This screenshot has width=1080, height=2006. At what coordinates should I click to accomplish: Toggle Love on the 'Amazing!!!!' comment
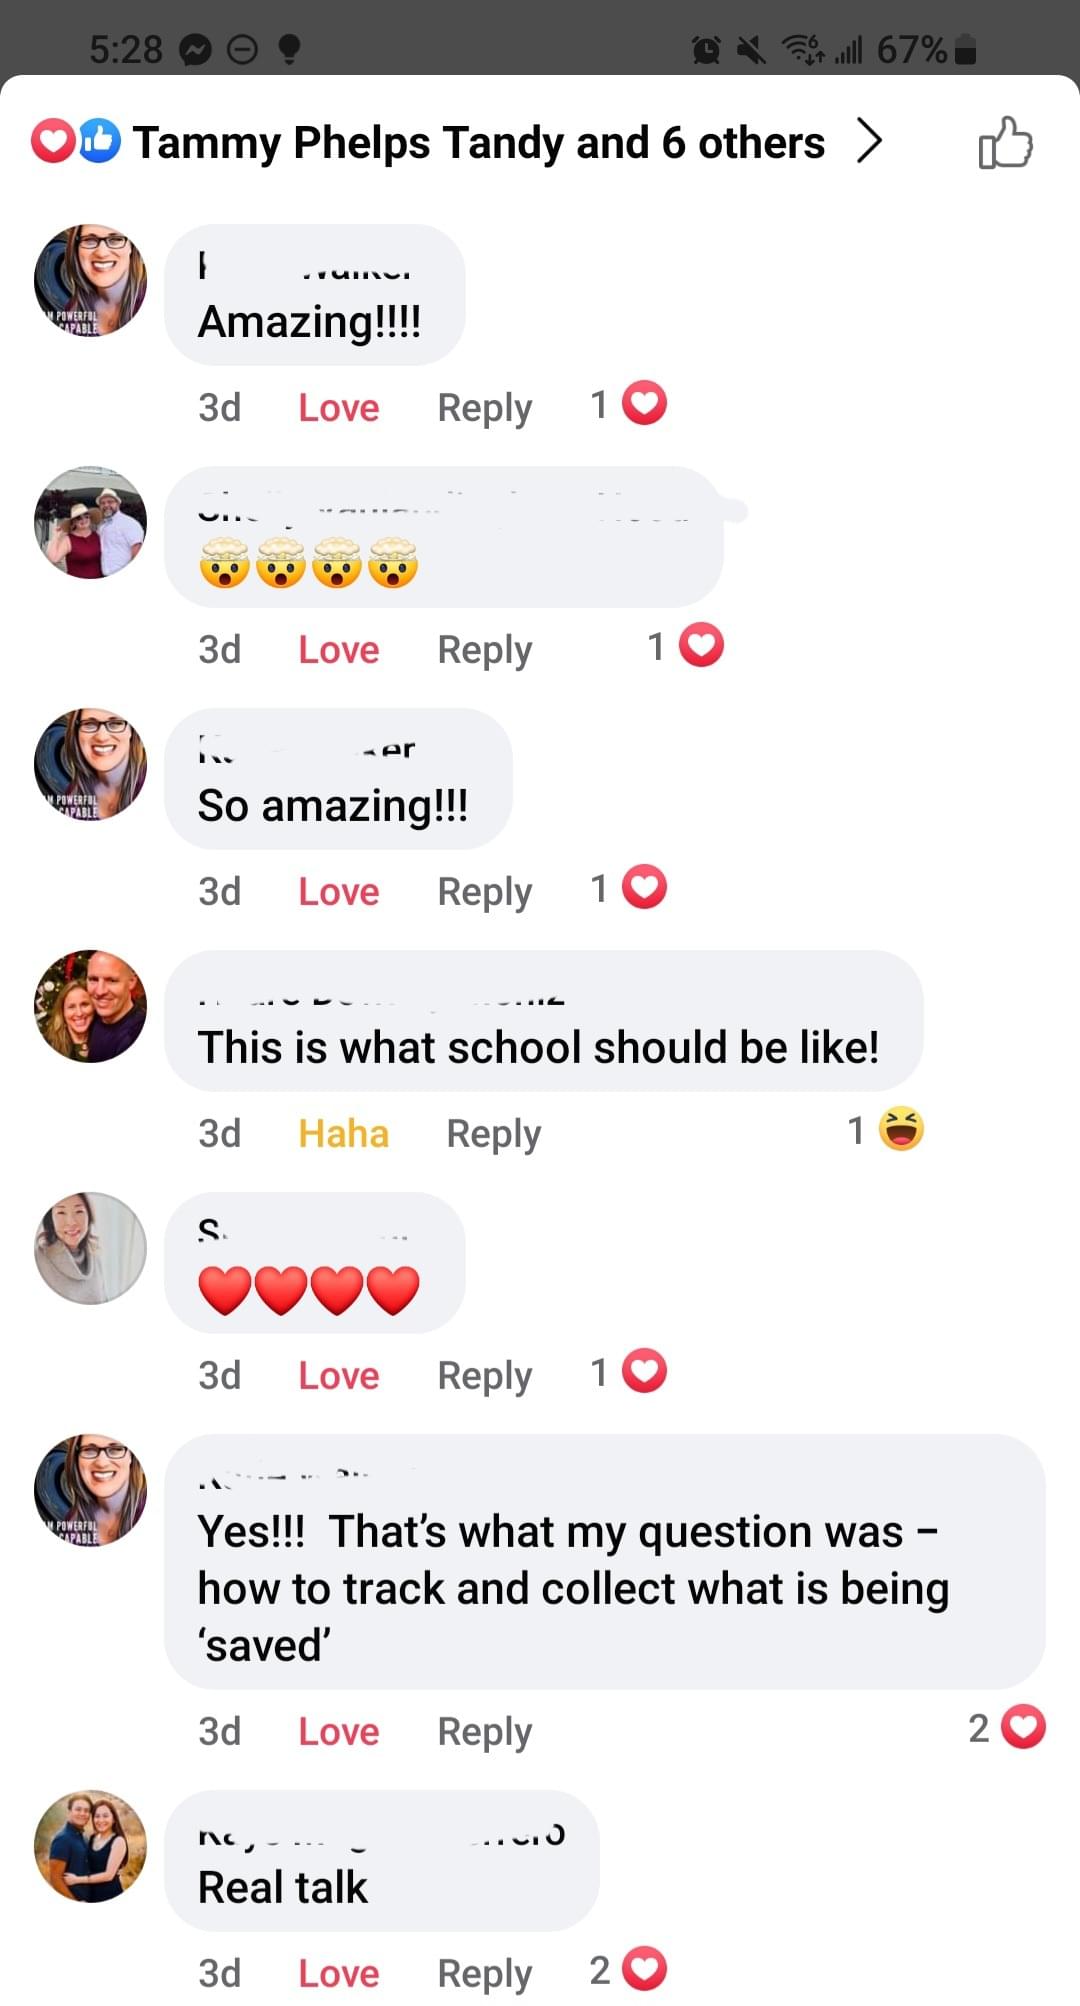[338, 408]
